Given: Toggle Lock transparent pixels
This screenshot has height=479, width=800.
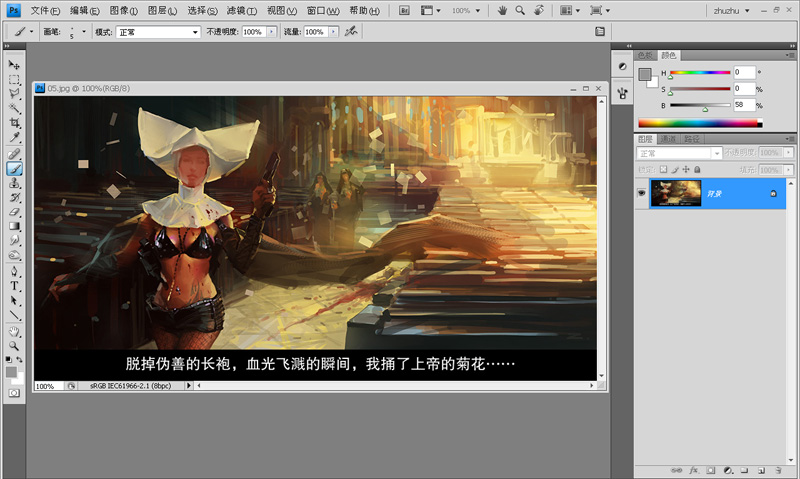Looking at the screenshot, I should pyautogui.click(x=663, y=169).
